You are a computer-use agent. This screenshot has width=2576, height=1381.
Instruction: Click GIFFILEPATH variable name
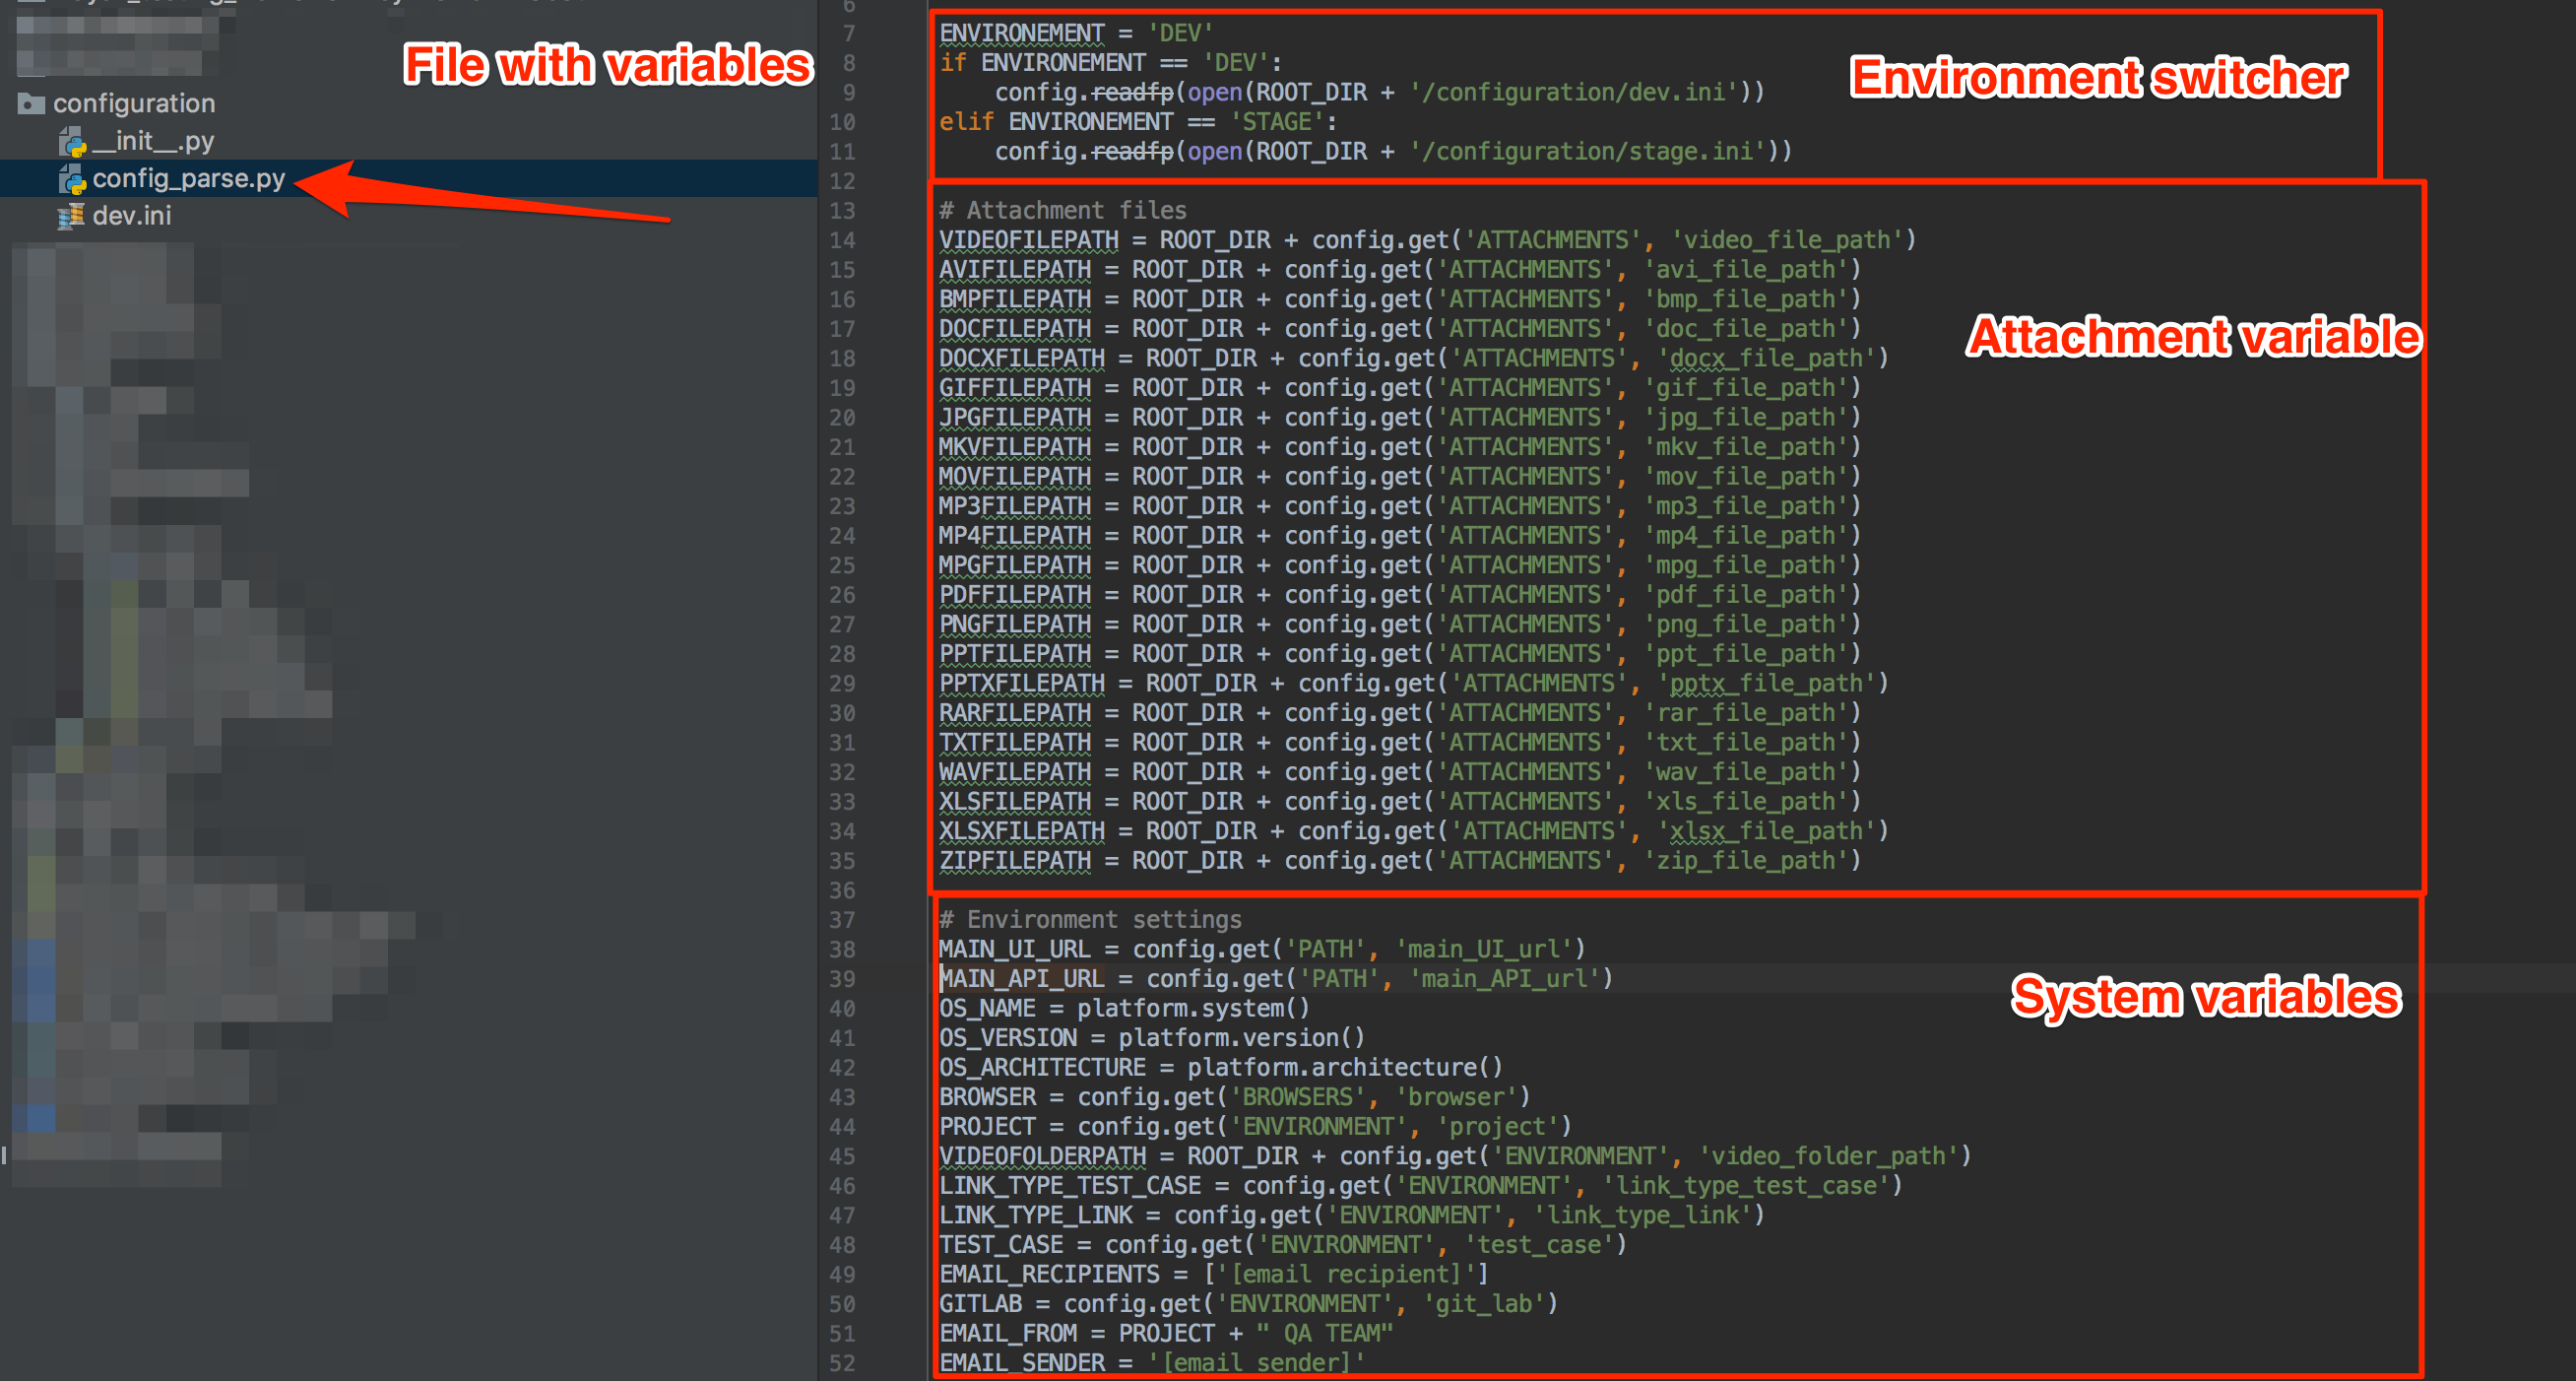point(1015,388)
